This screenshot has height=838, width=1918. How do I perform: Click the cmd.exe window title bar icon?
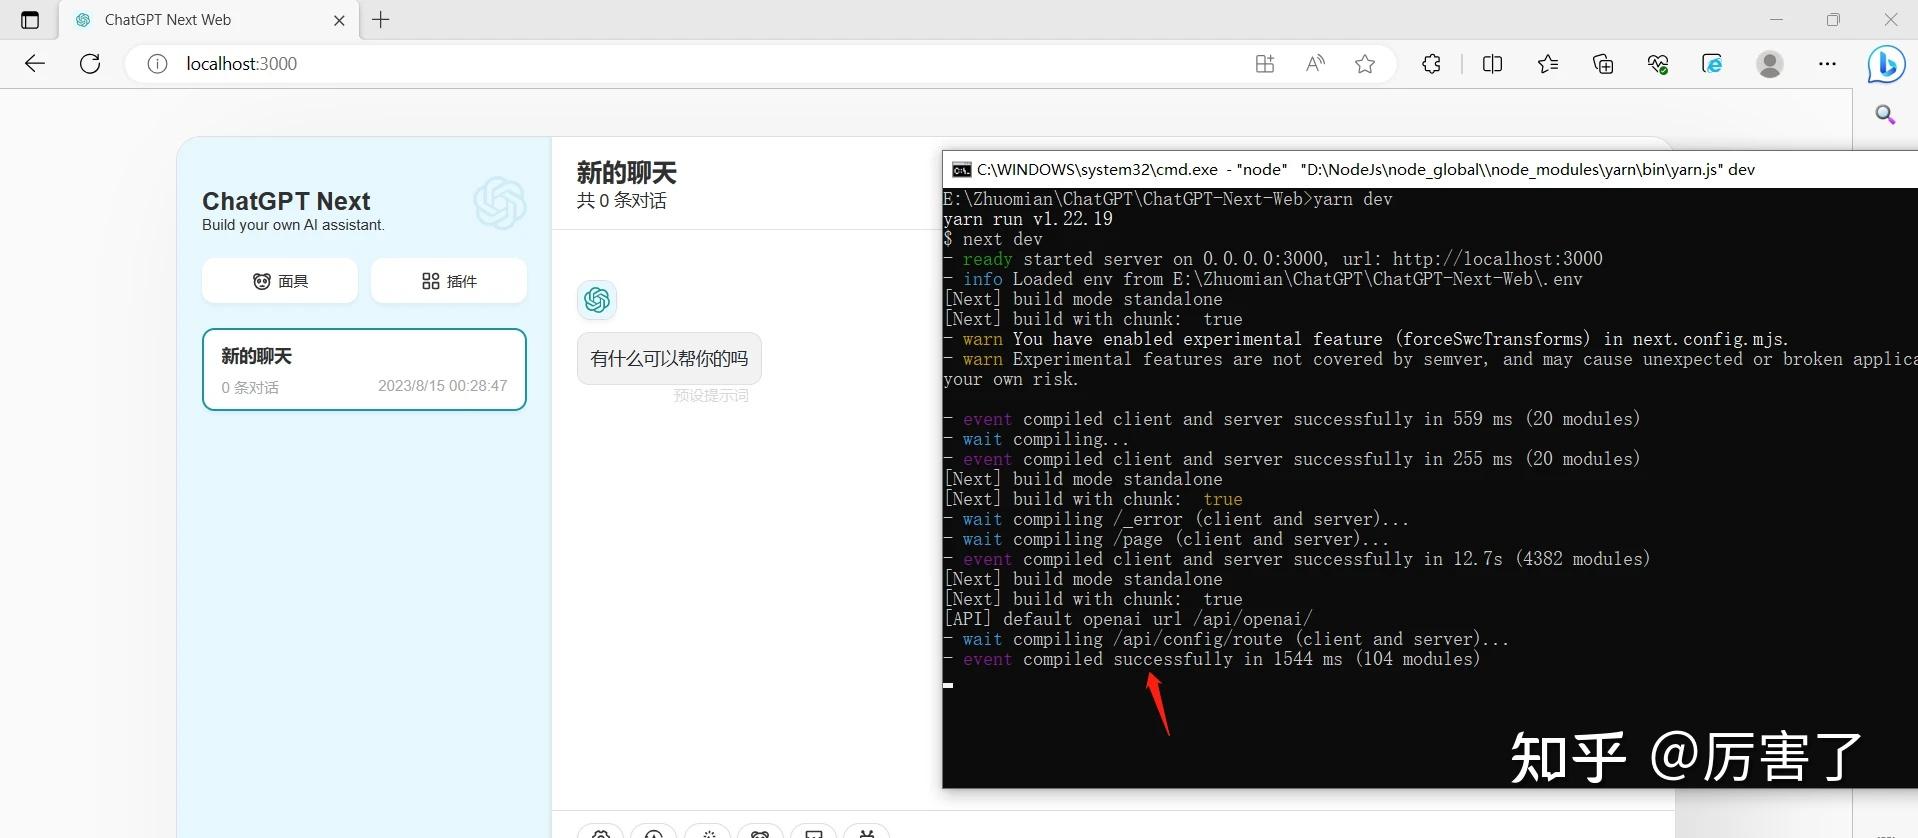[961, 170]
